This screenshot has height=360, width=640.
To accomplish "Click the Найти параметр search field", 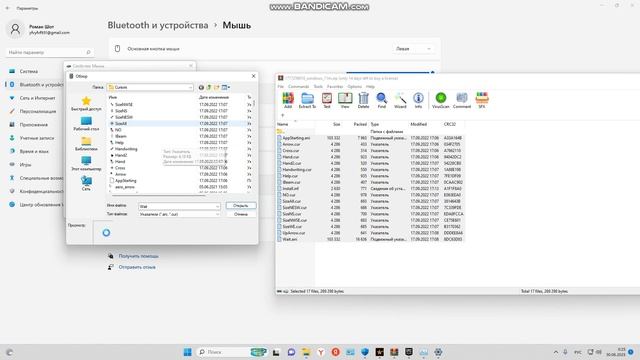I will (49, 52).
